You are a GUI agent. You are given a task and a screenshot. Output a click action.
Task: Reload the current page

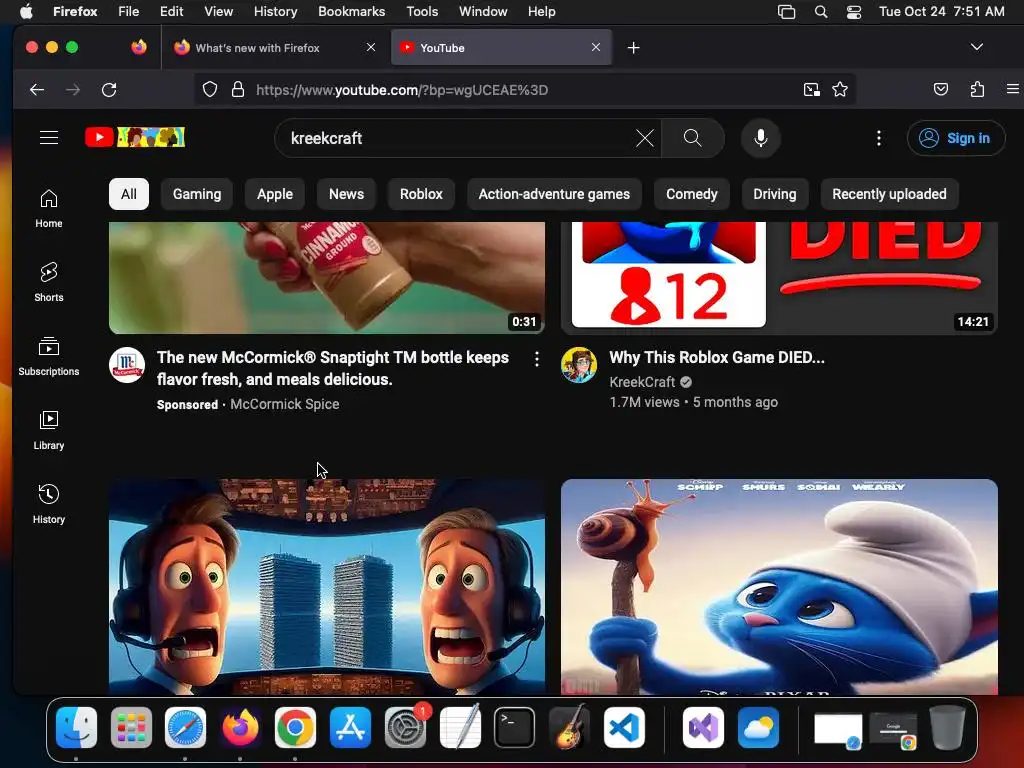109,89
